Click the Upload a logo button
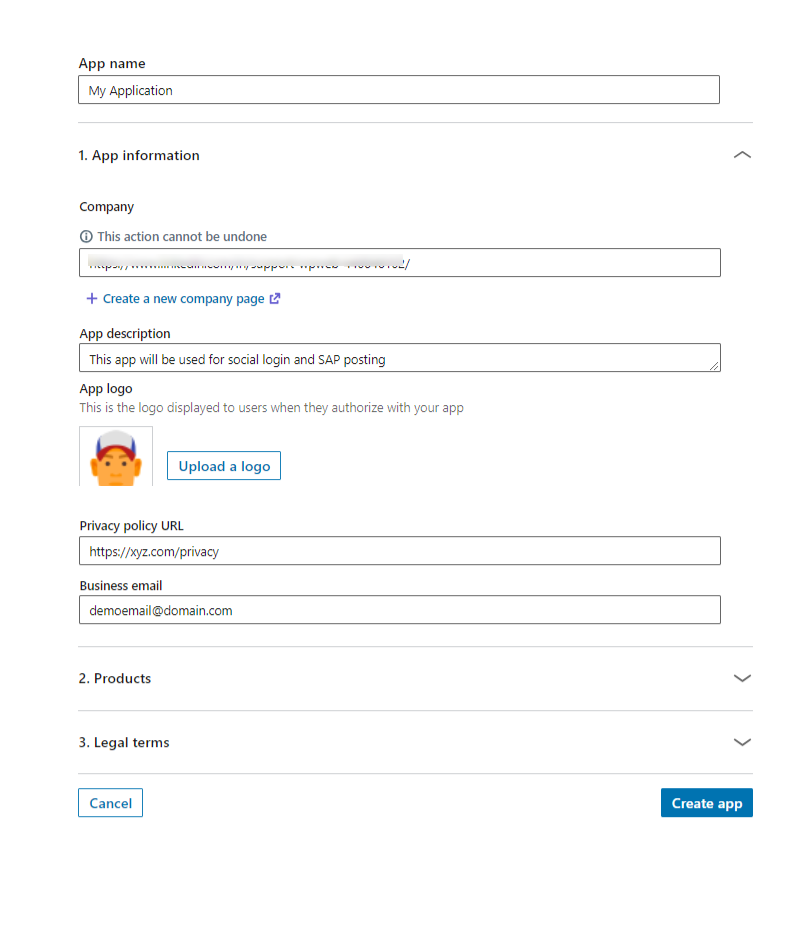Screen dimensions: 793x940 [223, 465]
